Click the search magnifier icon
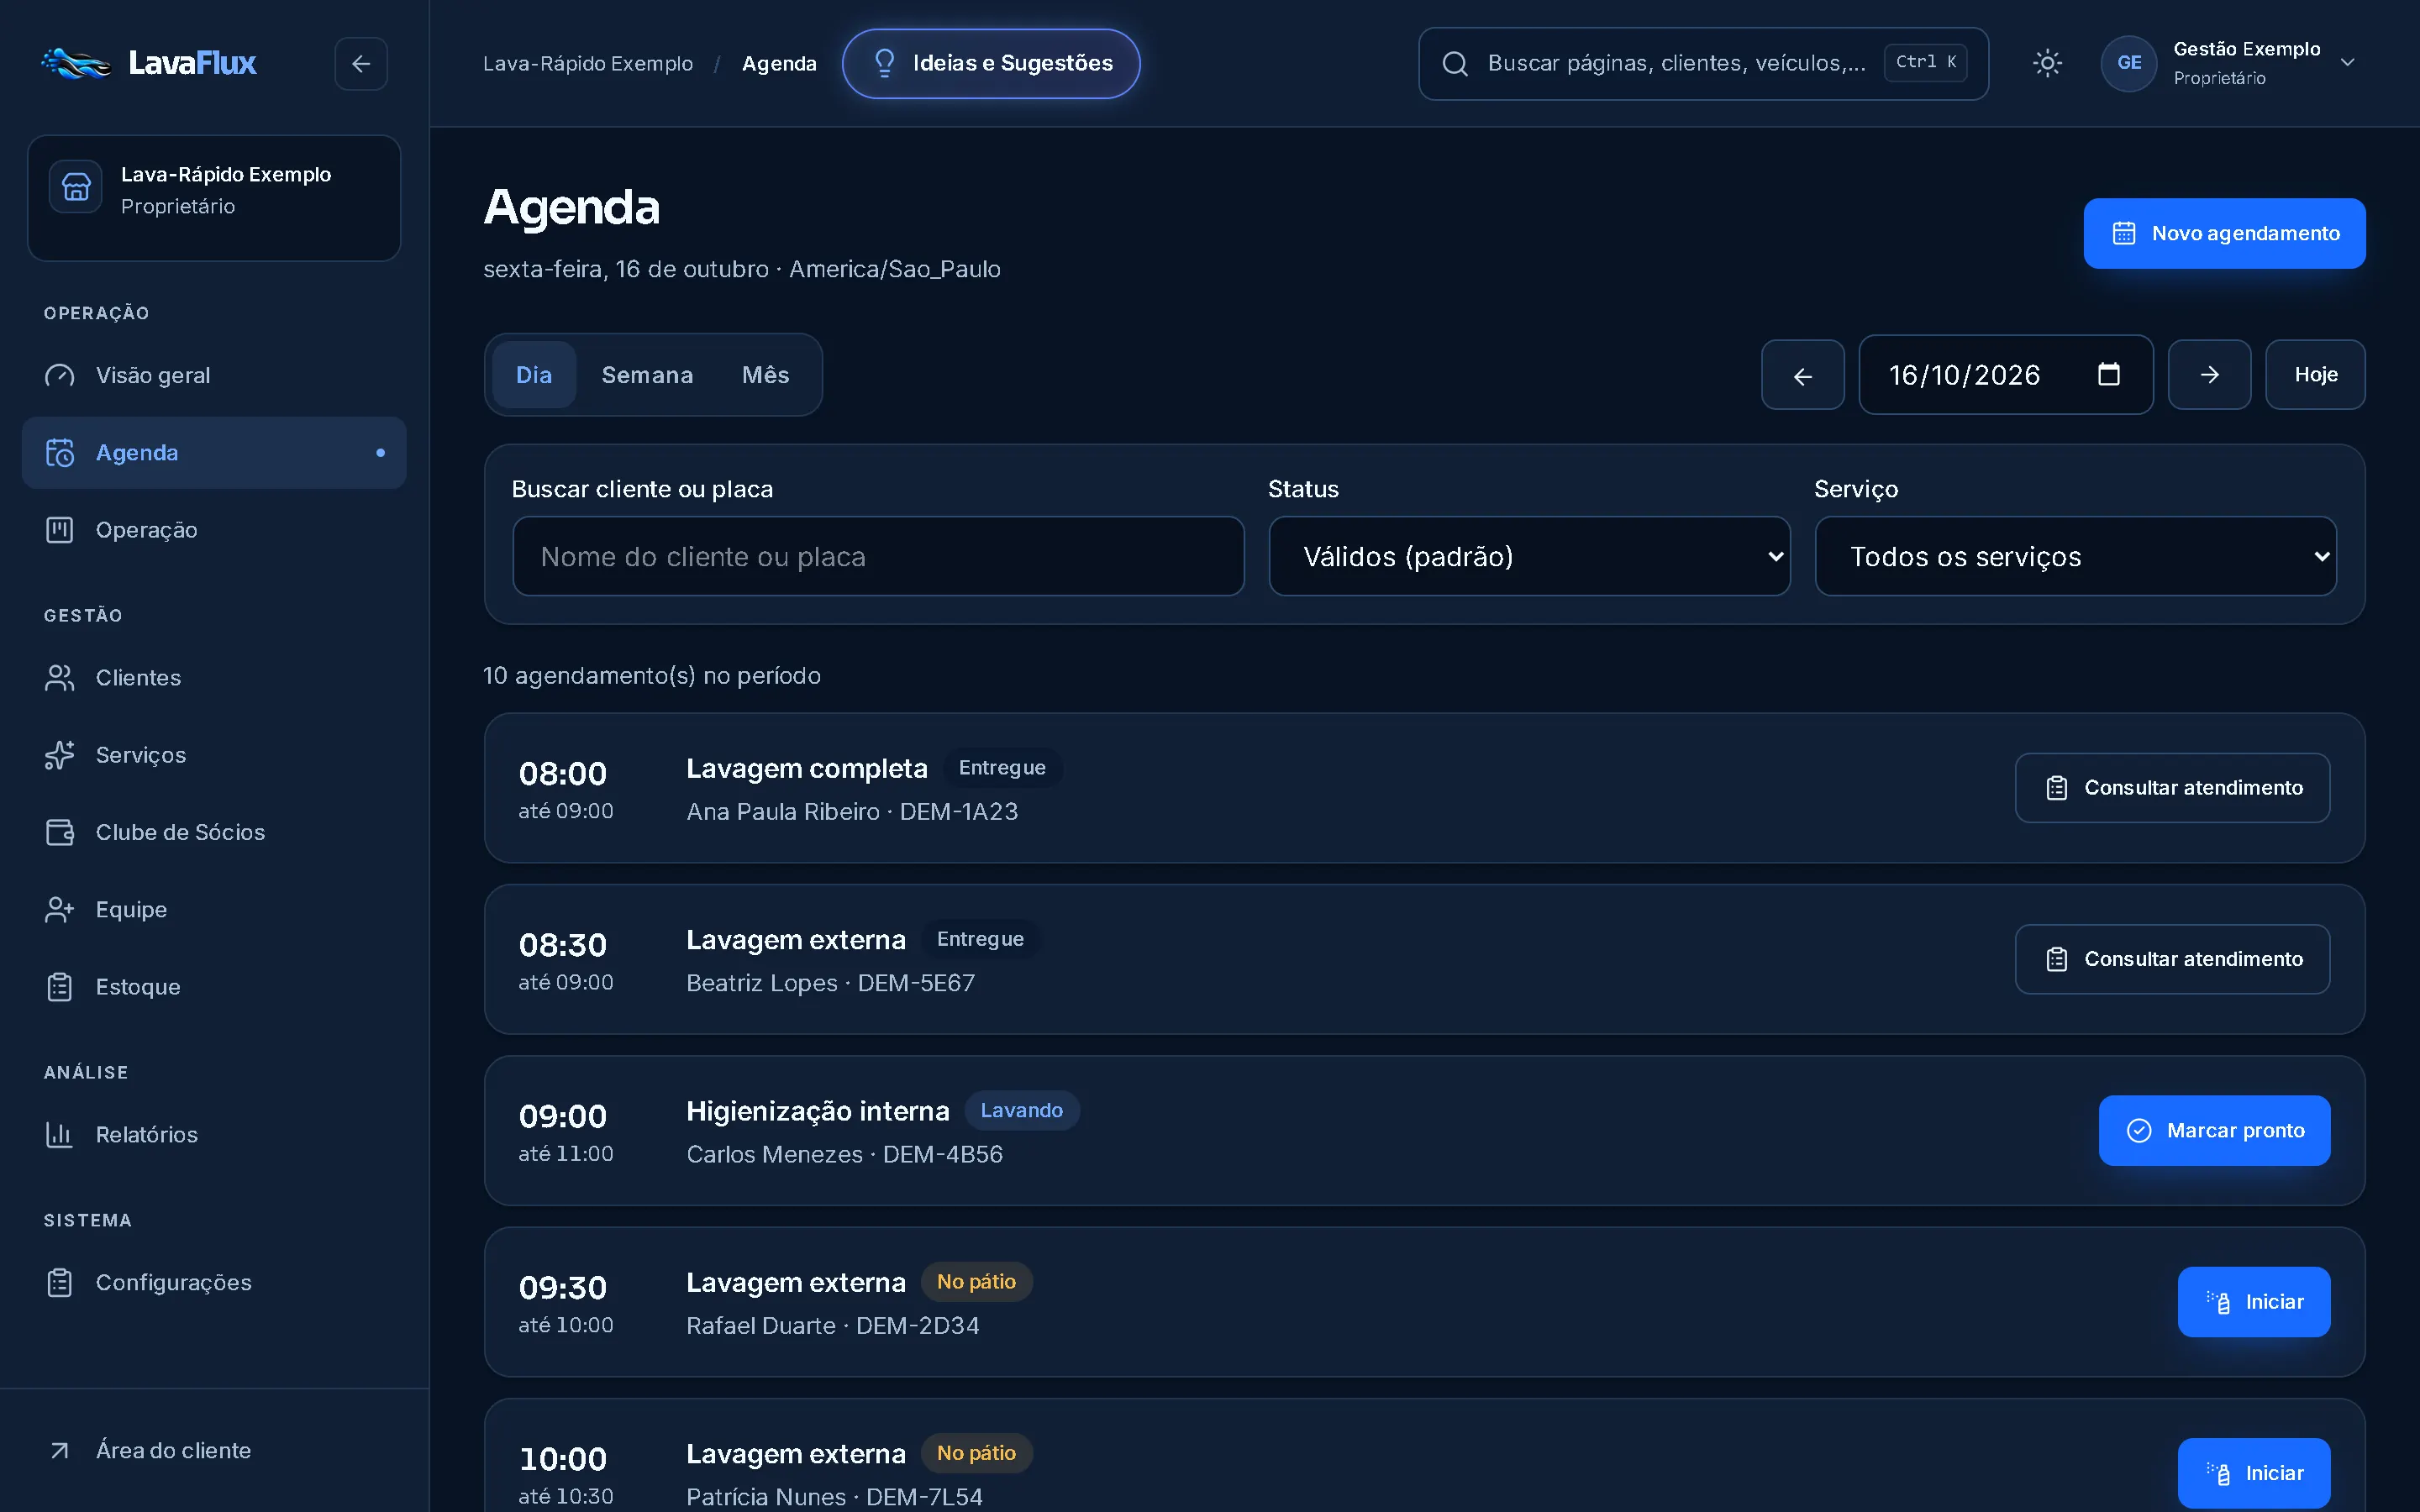Screen dimensions: 2420x1512 click(1455, 64)
